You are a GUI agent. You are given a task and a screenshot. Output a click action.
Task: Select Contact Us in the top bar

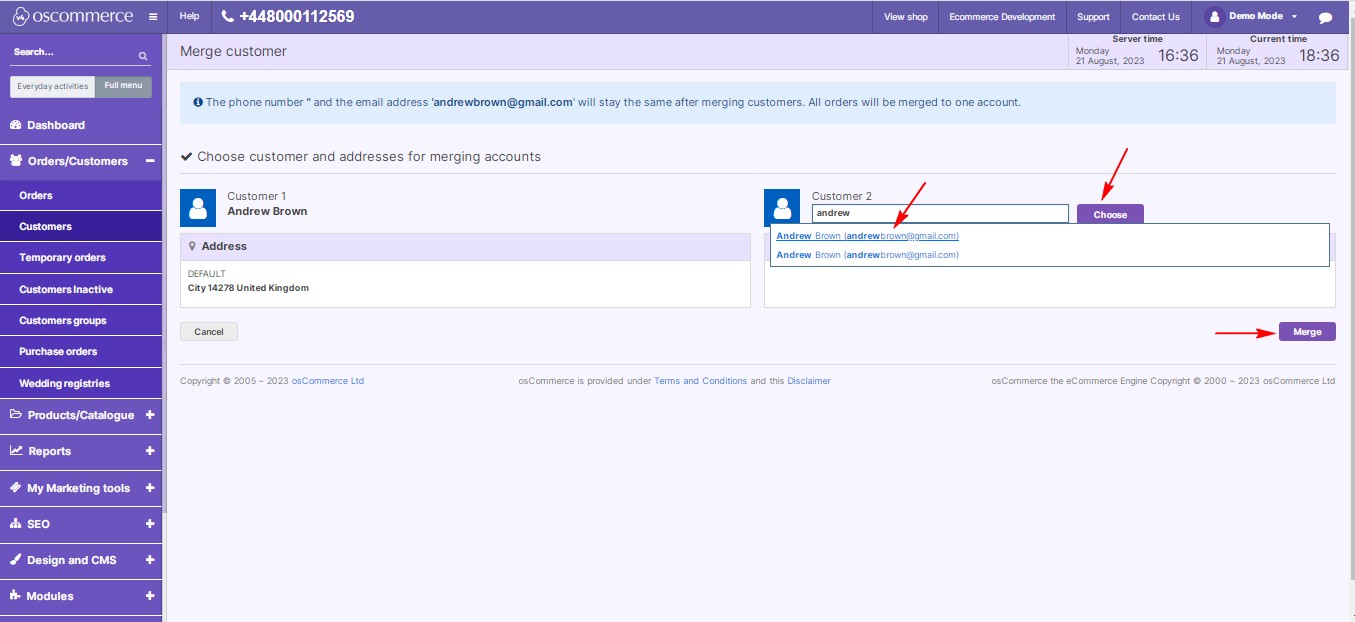[1155, 16]
